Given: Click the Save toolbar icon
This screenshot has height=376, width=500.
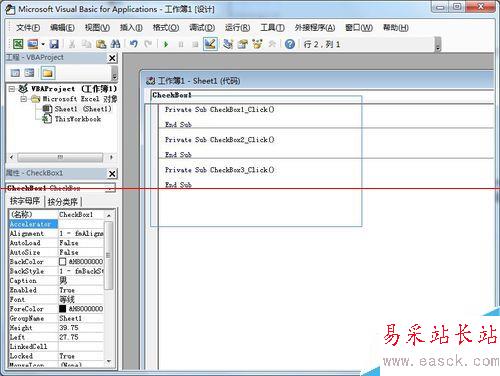Looking at the screenshot, I should coord(54,44).
